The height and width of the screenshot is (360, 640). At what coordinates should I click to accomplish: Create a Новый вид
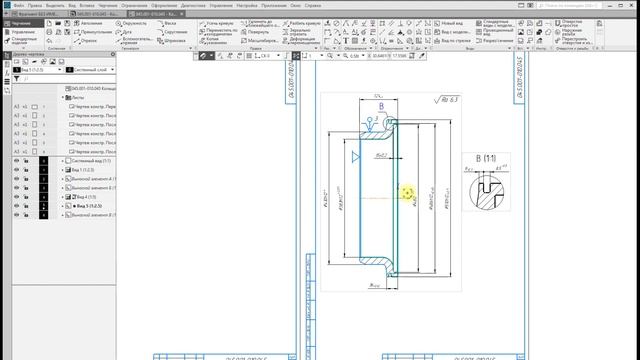tap(448, 23)
